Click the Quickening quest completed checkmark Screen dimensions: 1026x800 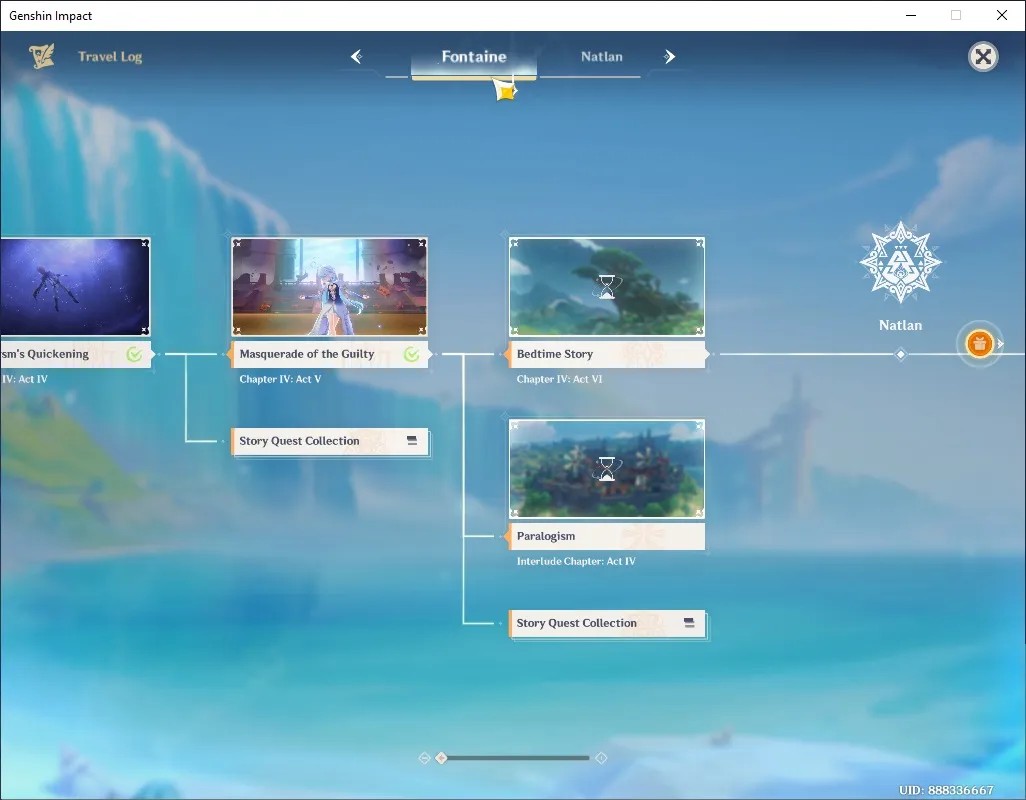click(x=134, y=355)
